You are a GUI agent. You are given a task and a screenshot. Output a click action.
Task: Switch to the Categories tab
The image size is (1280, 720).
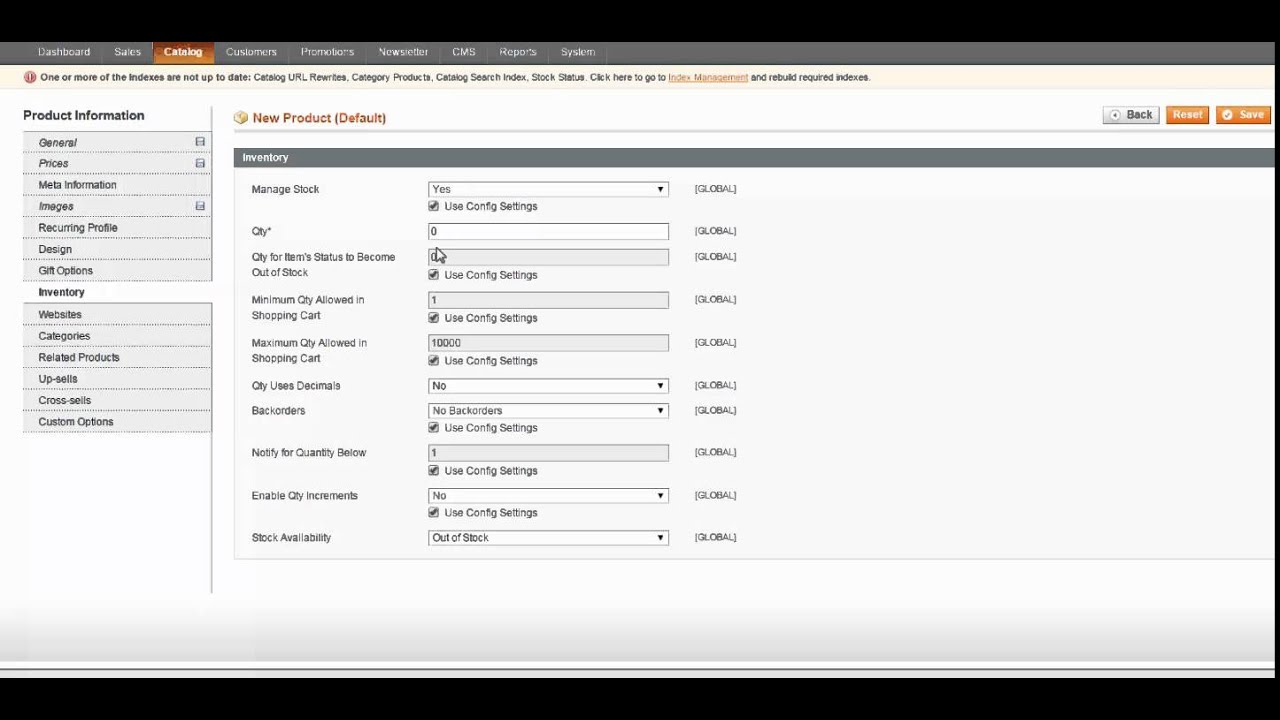[117, 336]
